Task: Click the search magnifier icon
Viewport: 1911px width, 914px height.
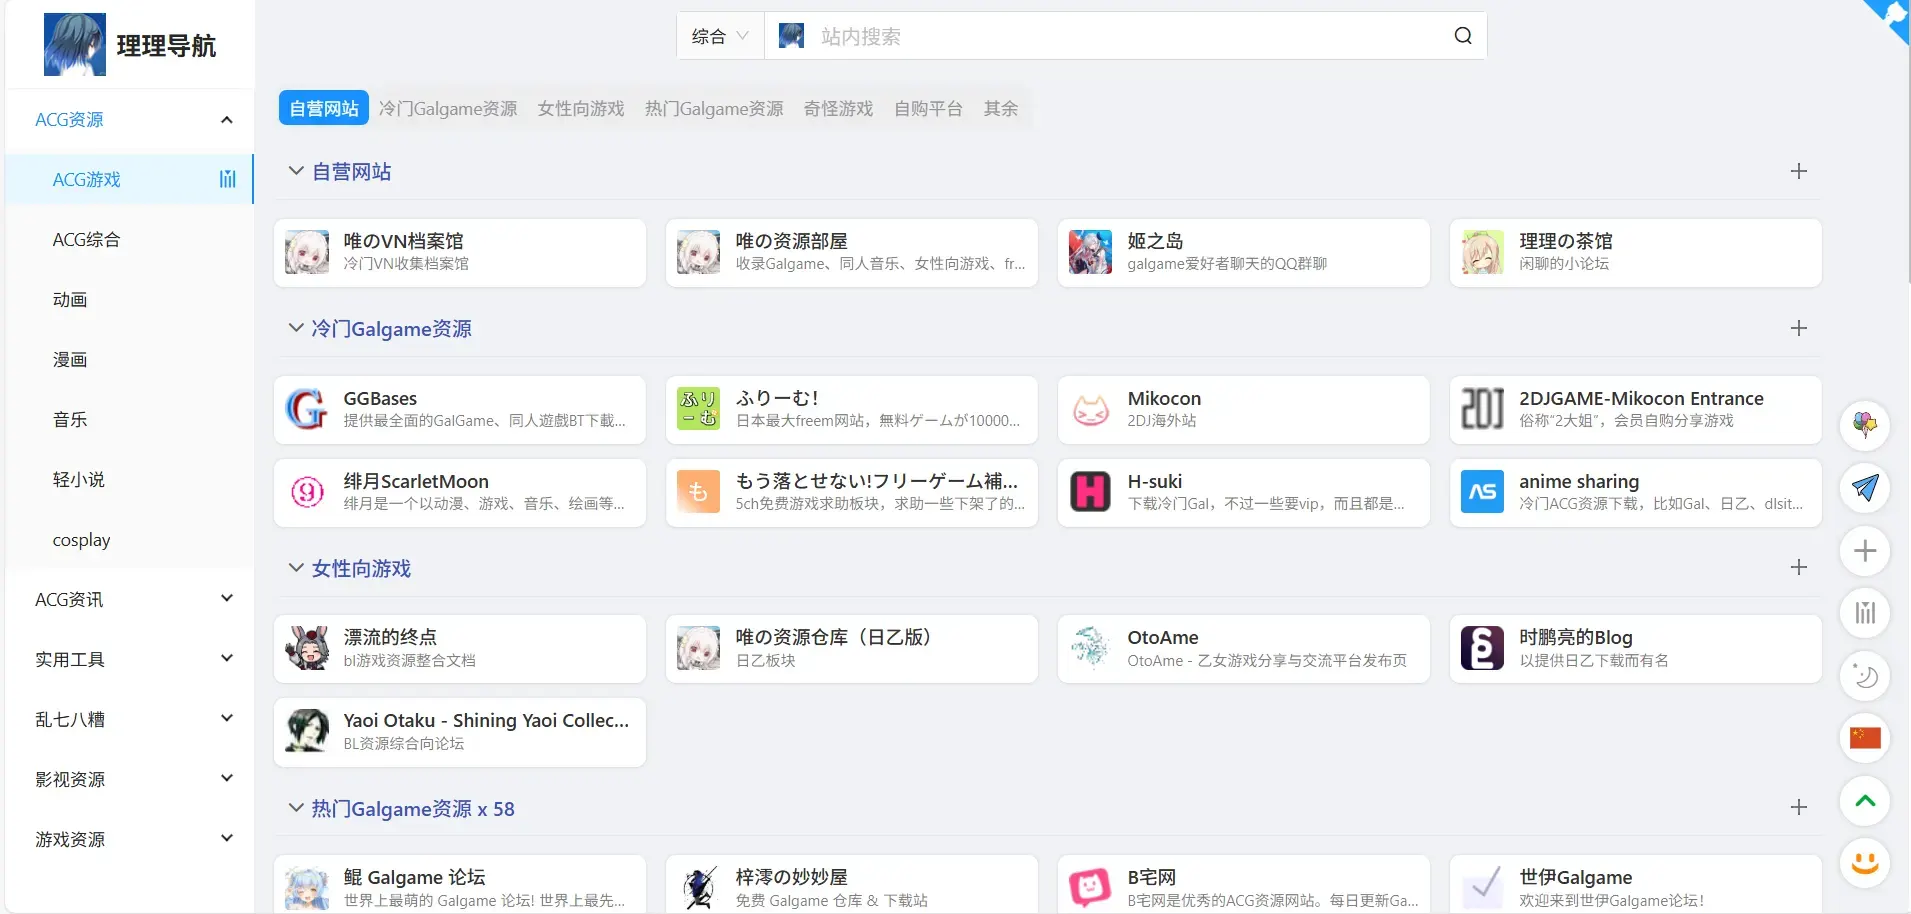Action: (1462, 36)
